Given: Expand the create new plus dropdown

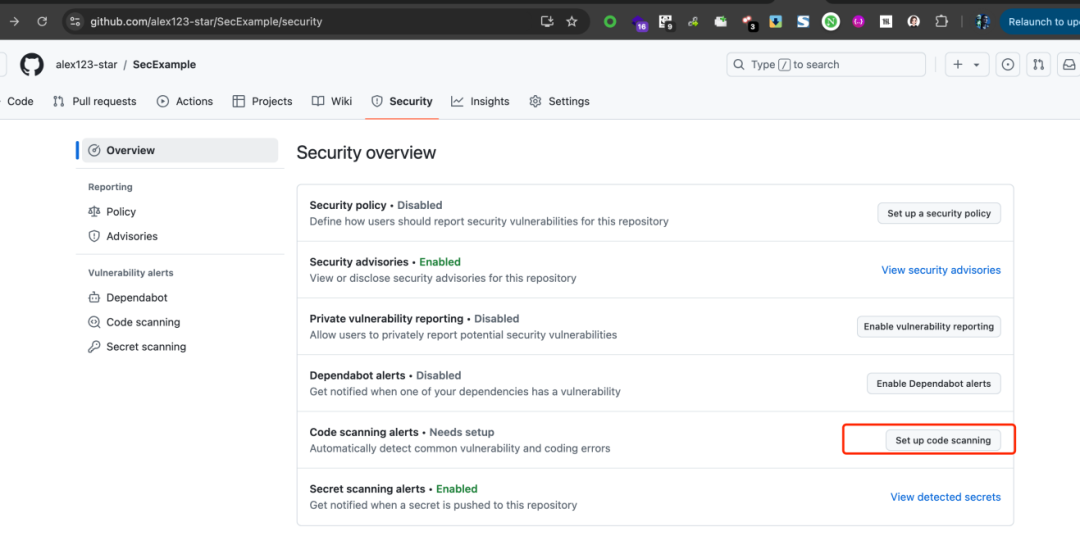Looking at the screenshot, I should [966, 65].
